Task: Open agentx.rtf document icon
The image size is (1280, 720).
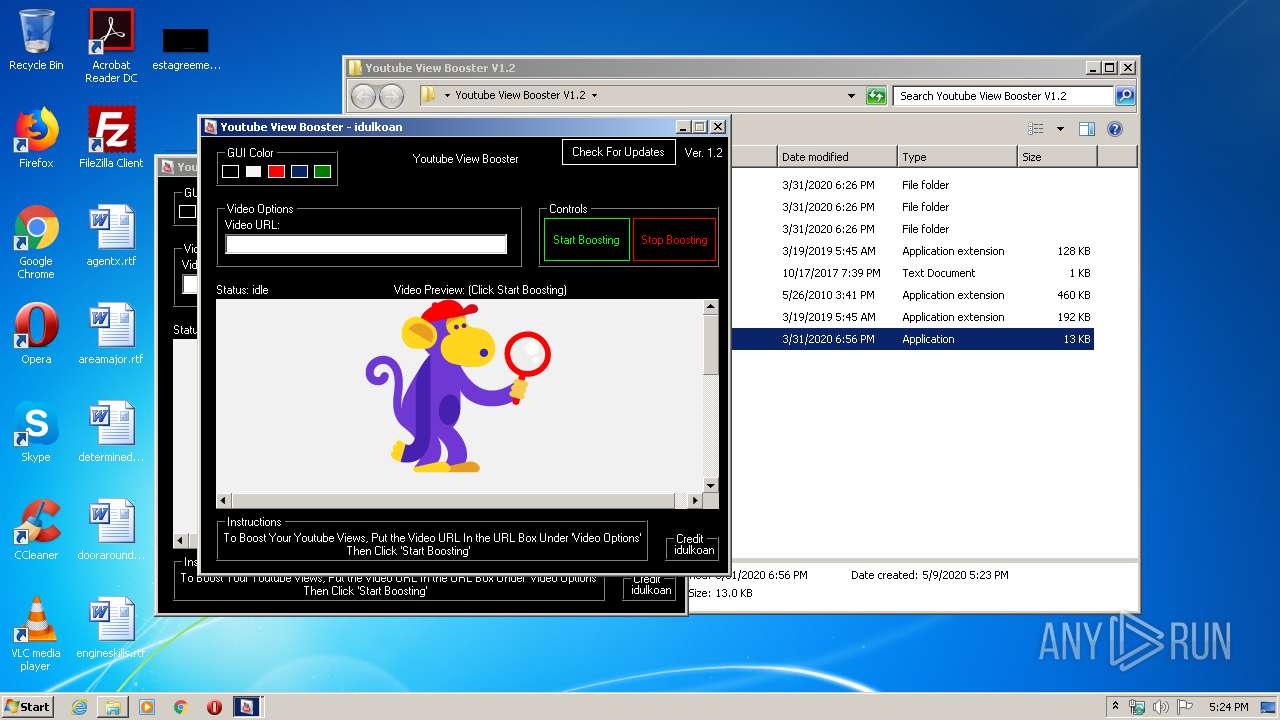Action: click(111, 236)
